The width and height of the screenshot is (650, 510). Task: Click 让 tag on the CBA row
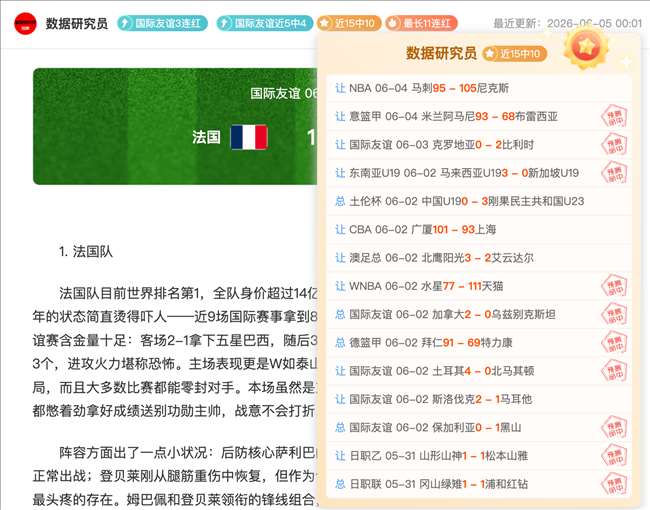[340, 229]
